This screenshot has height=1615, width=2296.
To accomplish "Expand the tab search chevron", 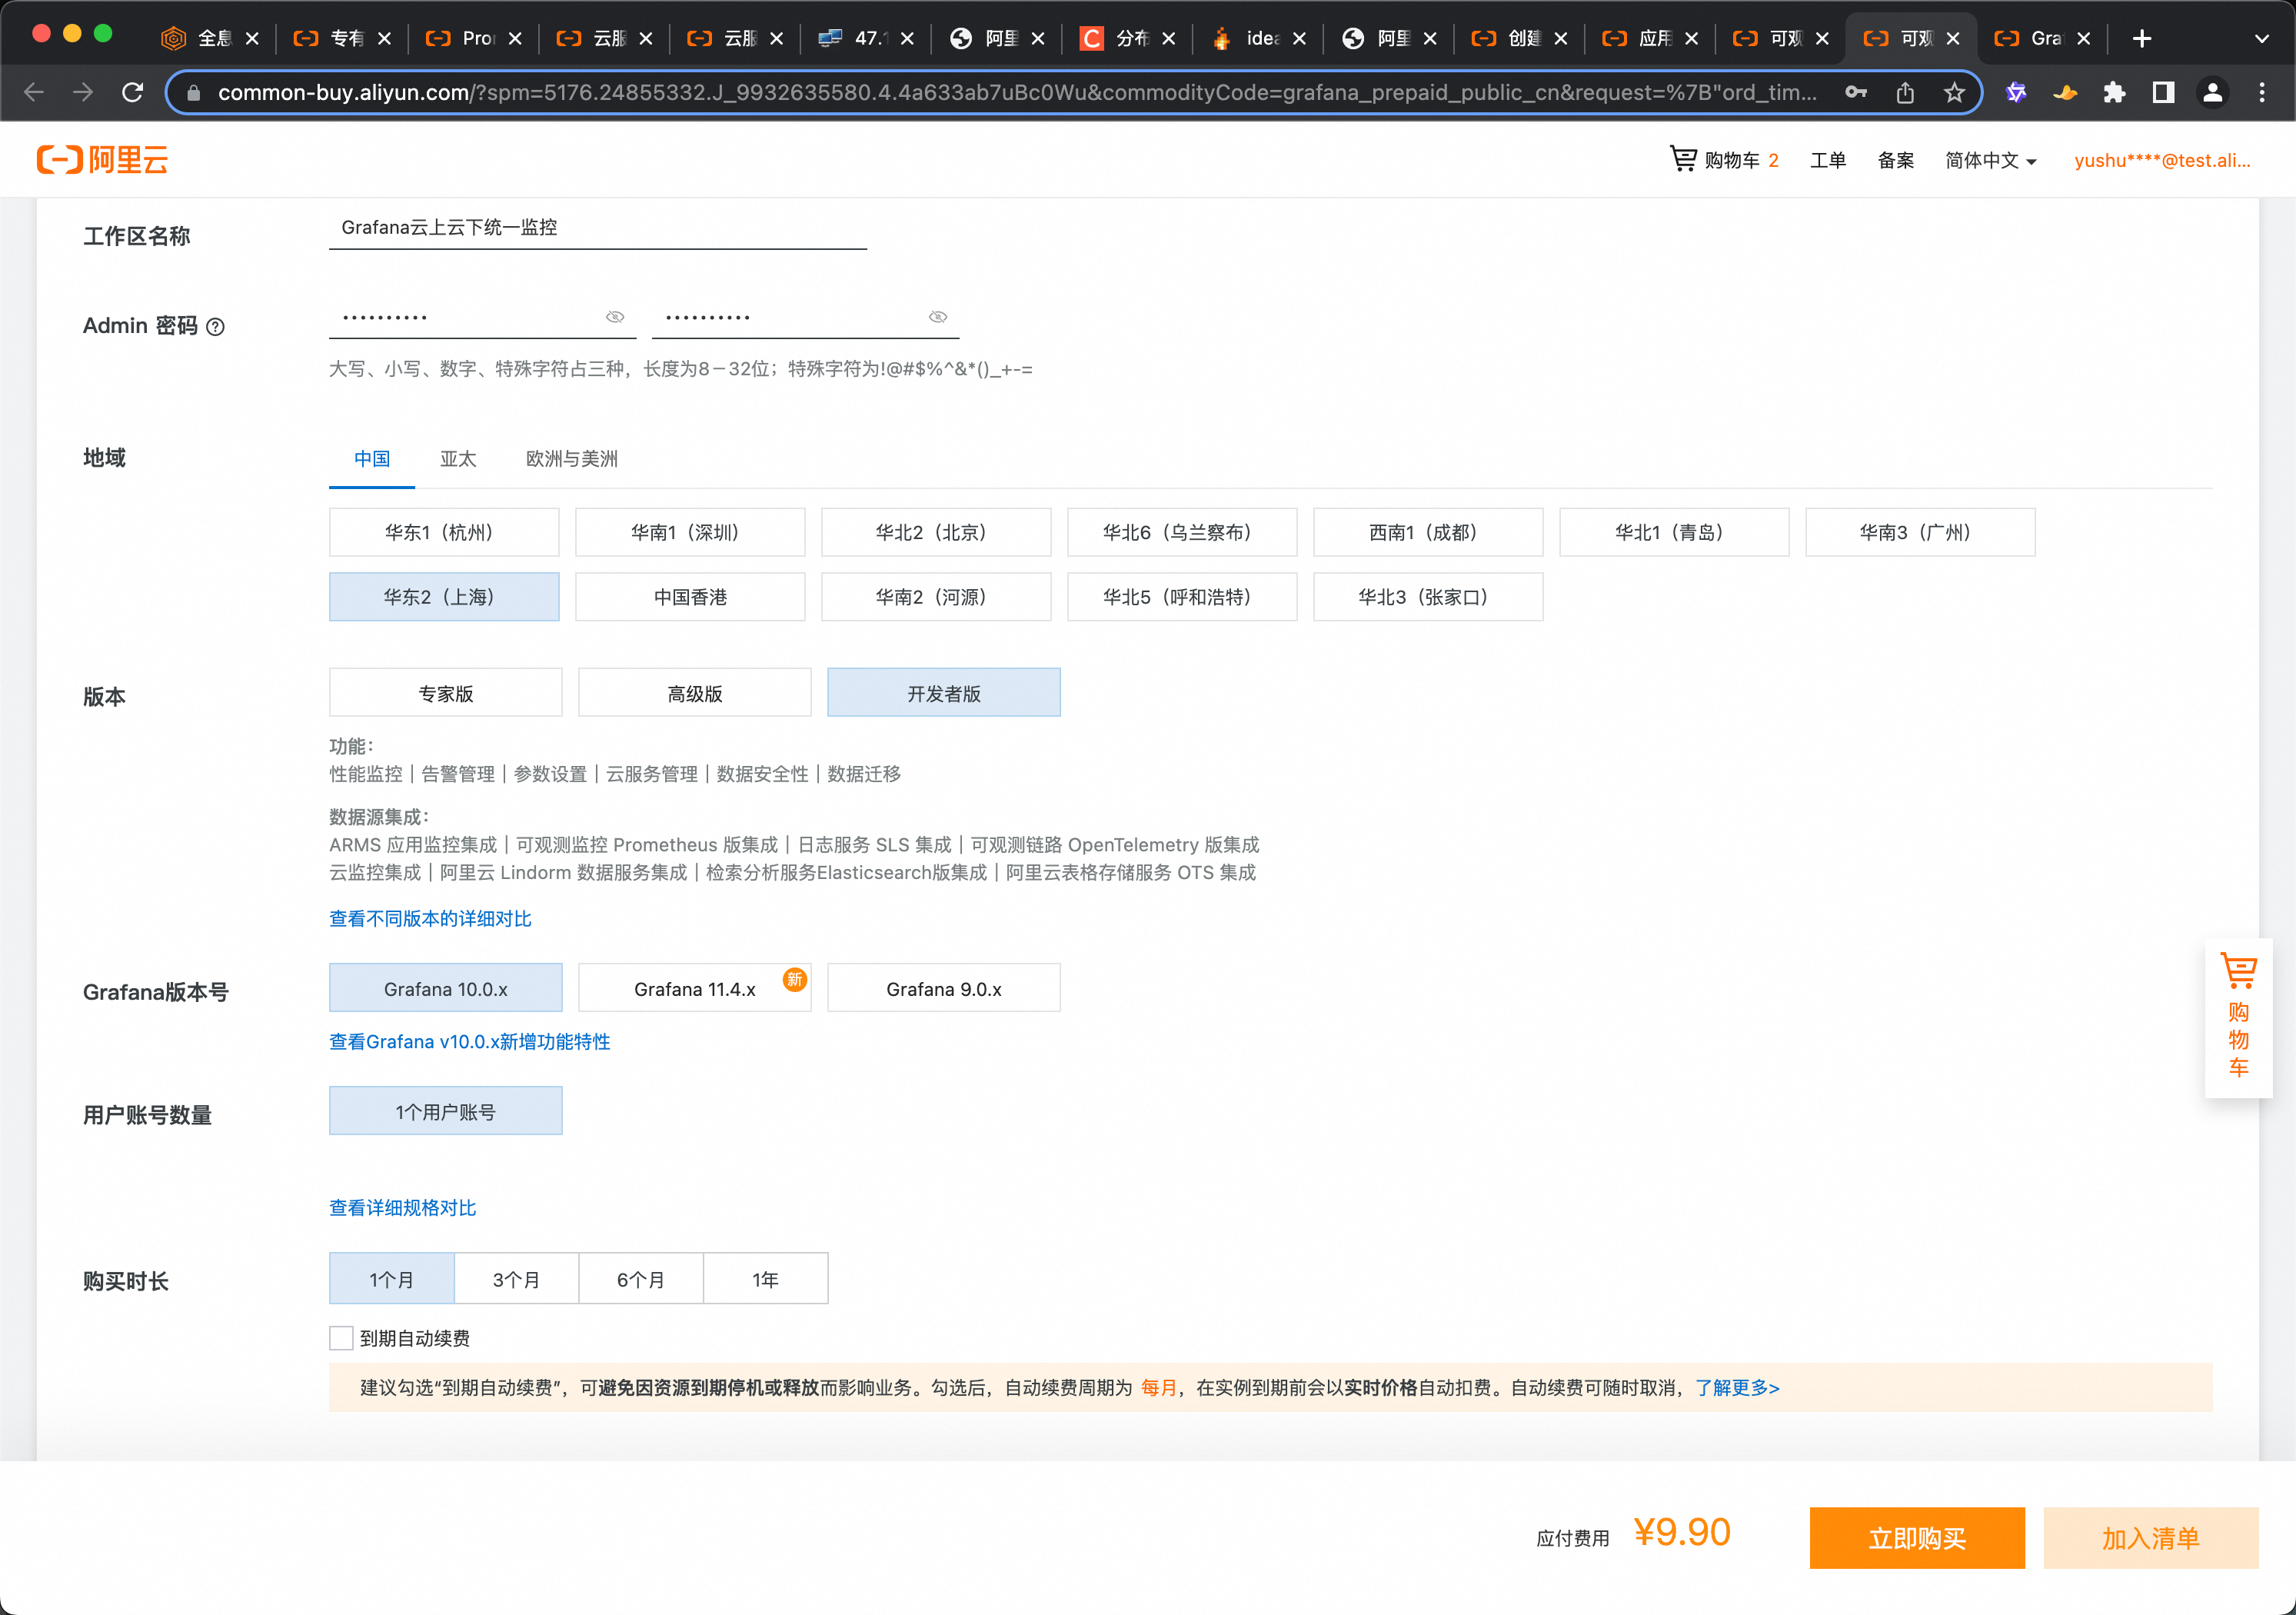I will click(x=2262, y=38).
